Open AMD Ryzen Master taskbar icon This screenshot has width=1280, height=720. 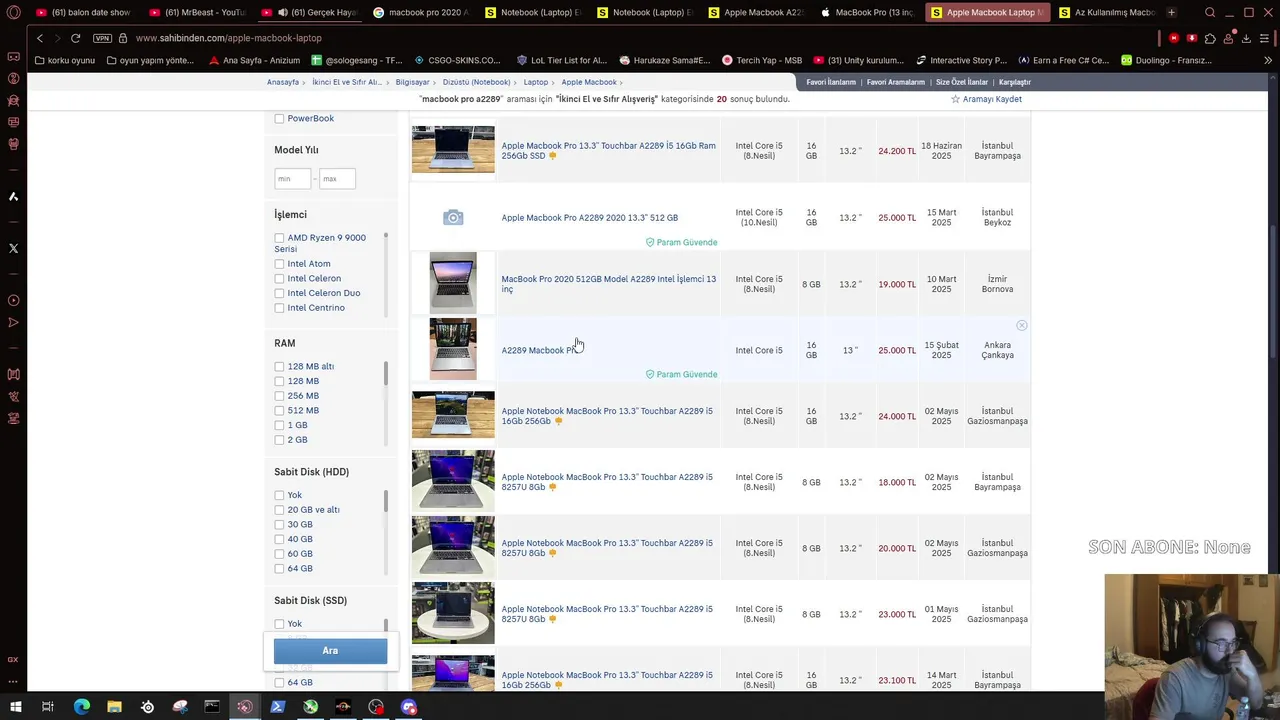coord(343,707)
